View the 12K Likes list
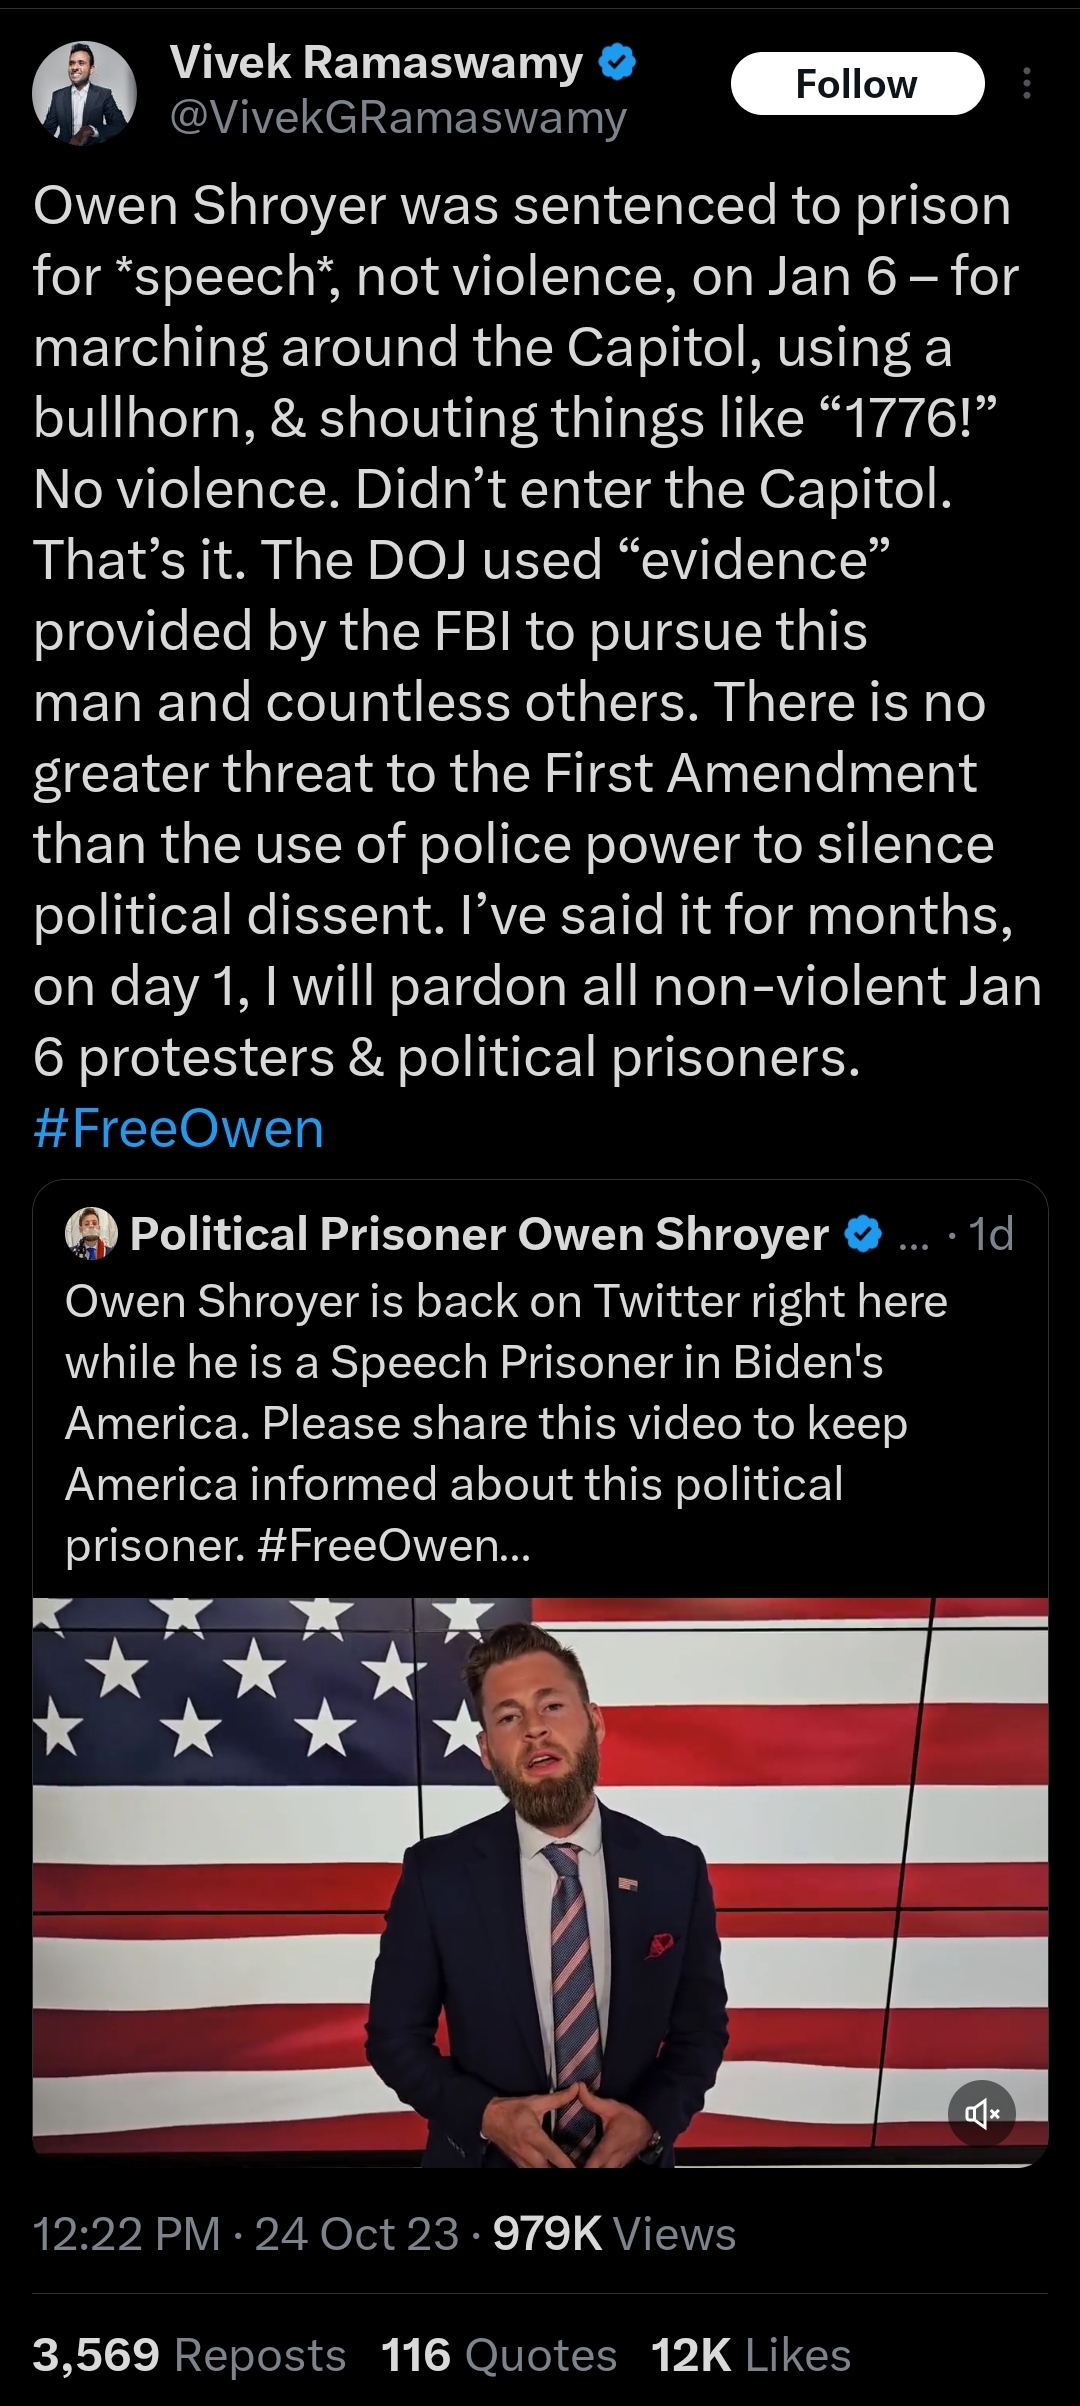The height and width of the screenshot is (2406, 1080). tap(750, 2355)
